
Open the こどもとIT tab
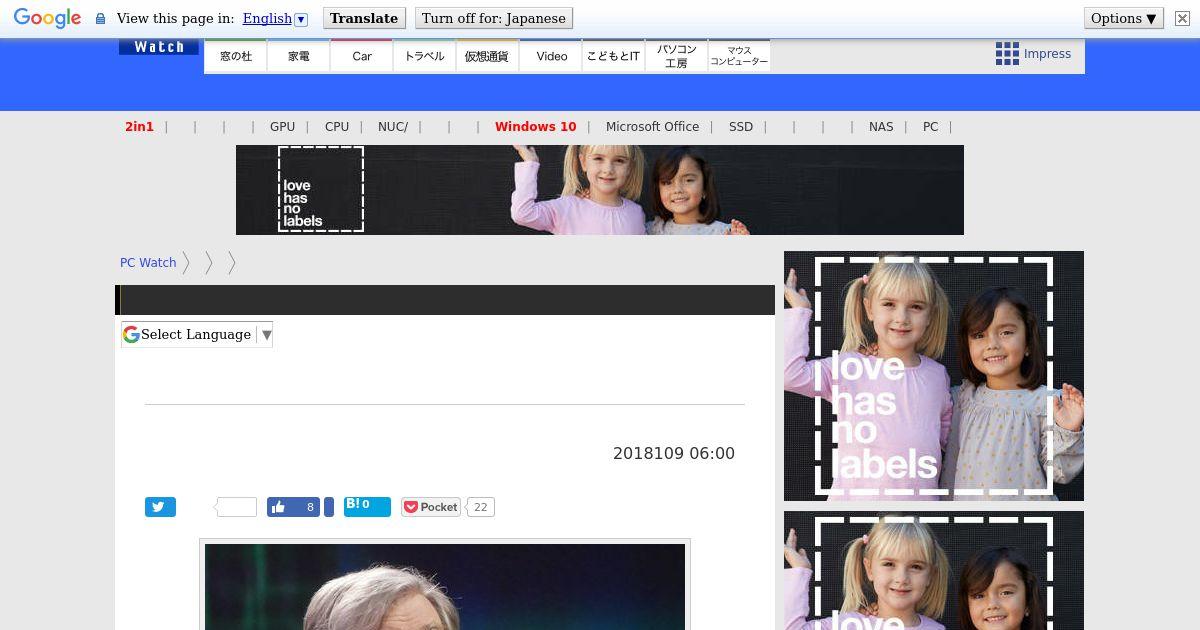pos(613,56)
